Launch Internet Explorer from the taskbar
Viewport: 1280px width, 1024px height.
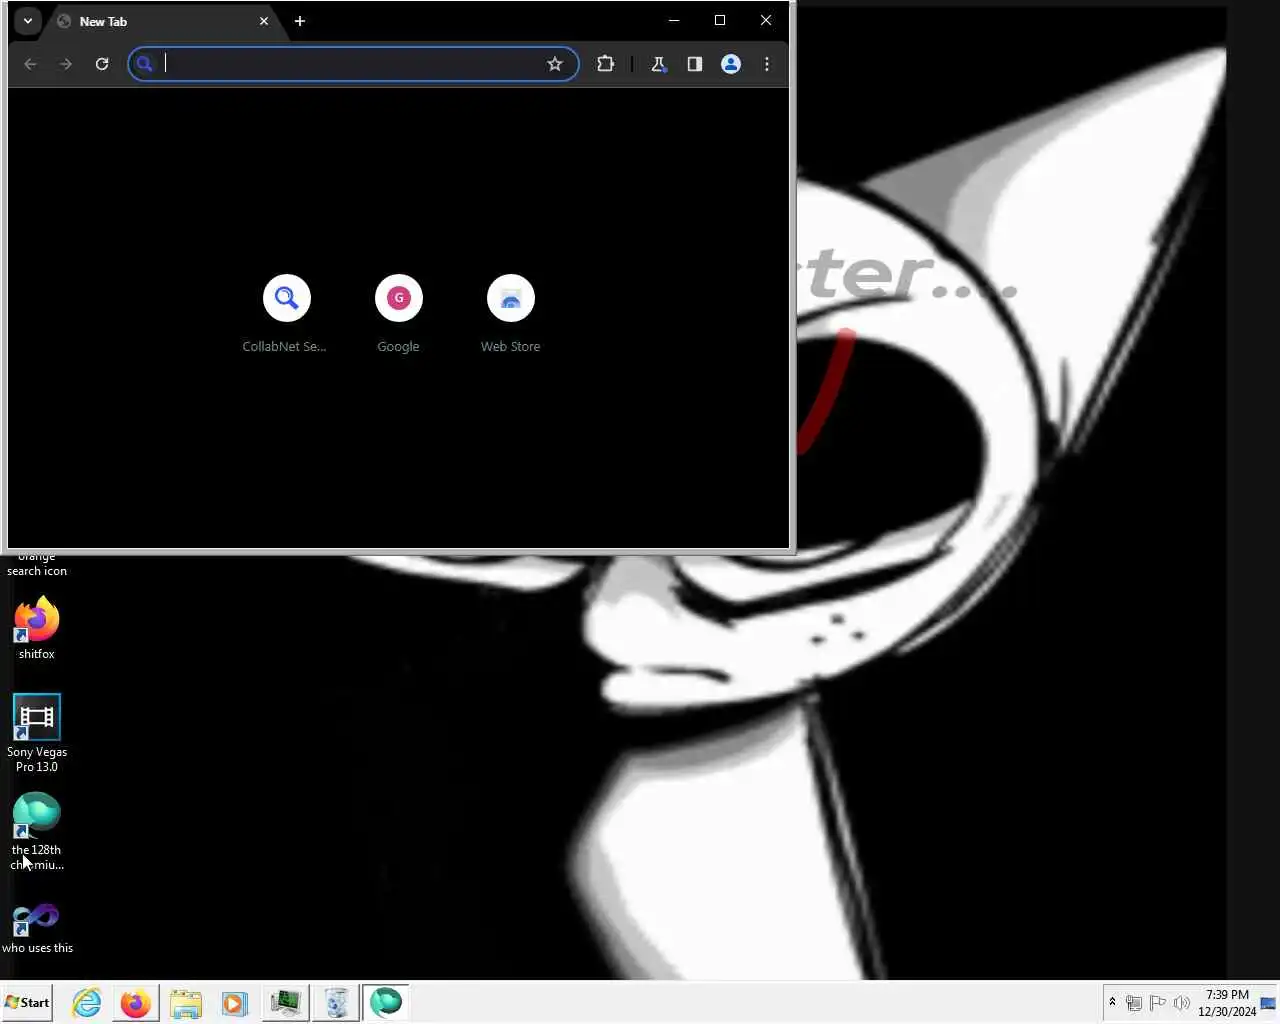[87, 1002]
